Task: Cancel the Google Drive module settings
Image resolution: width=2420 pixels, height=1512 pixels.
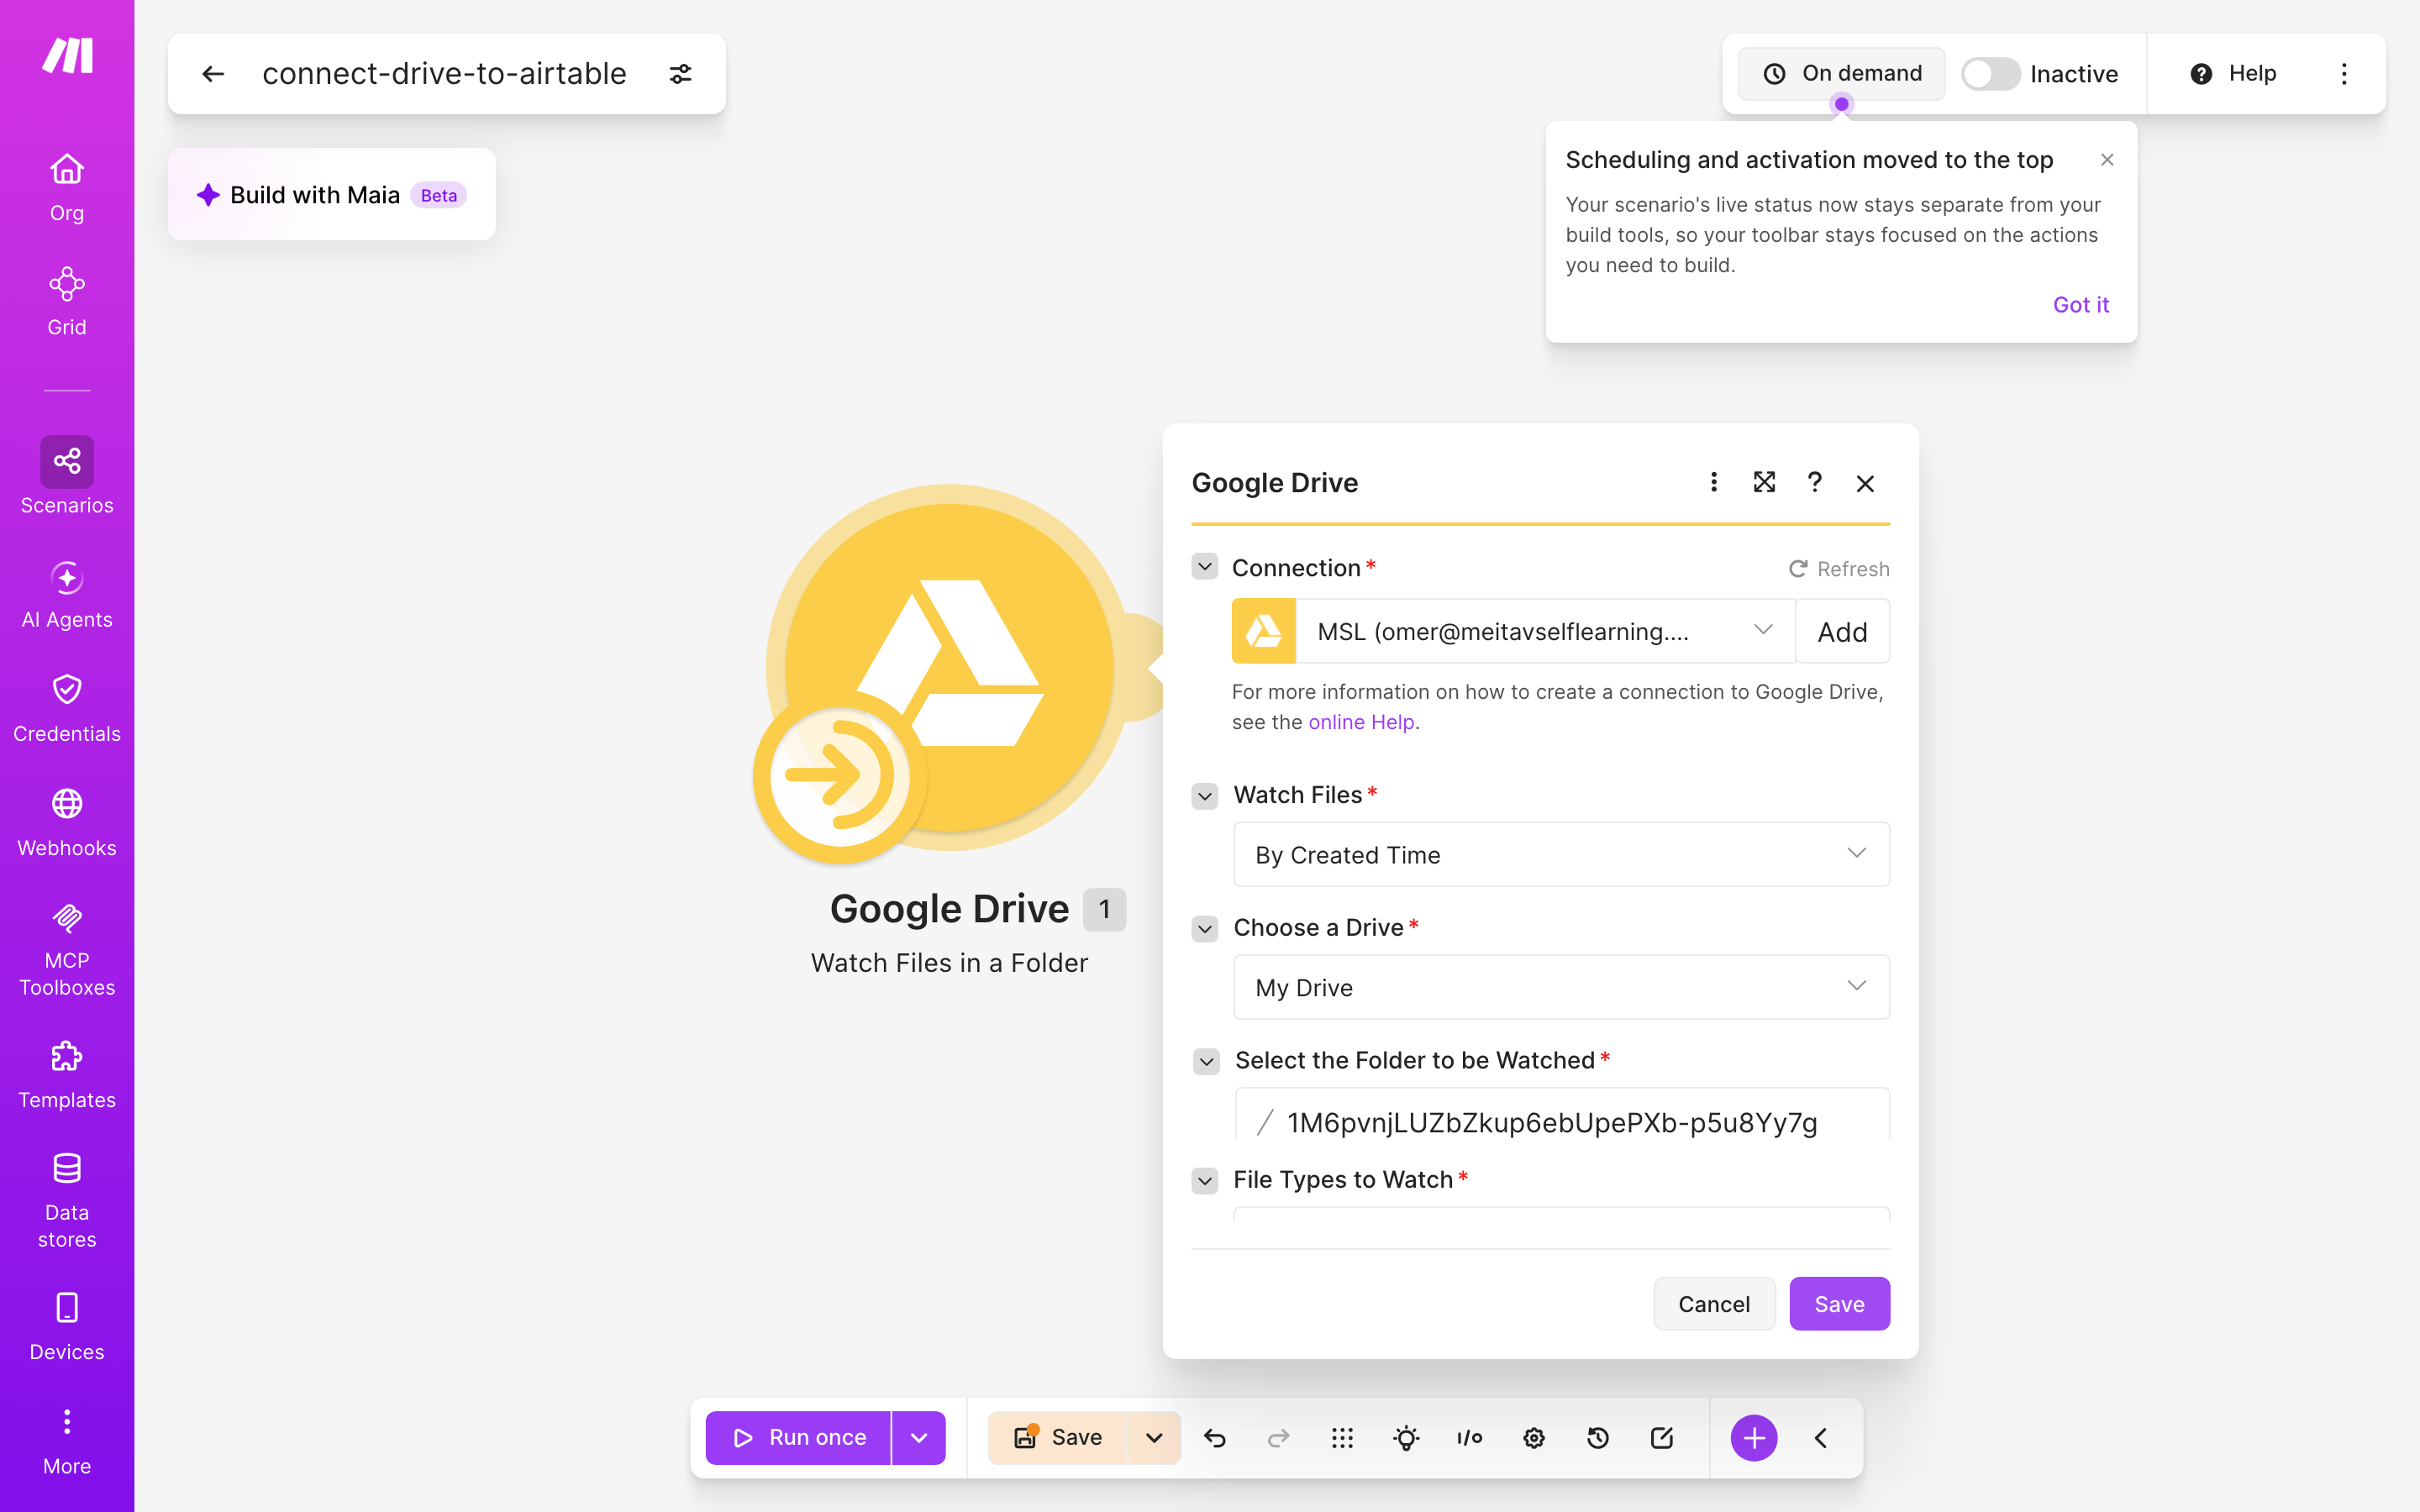Action: pos(1714,1304)
